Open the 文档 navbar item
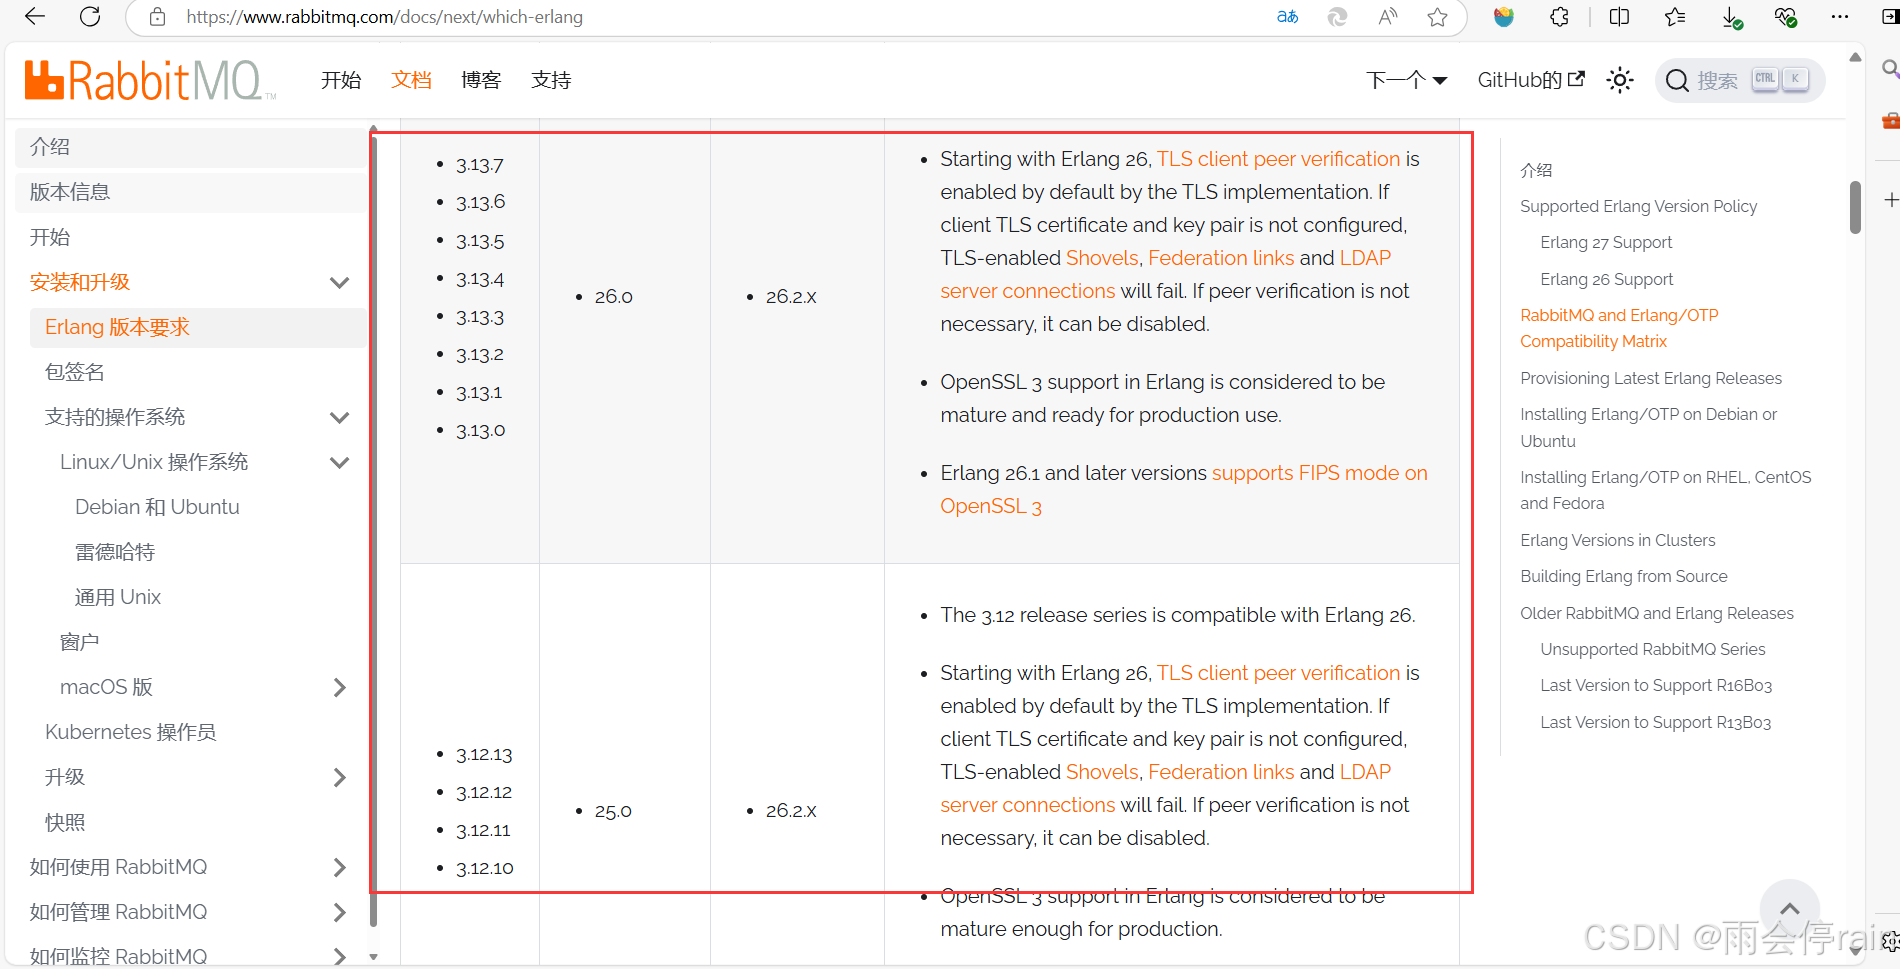 [x=411, y=80]
